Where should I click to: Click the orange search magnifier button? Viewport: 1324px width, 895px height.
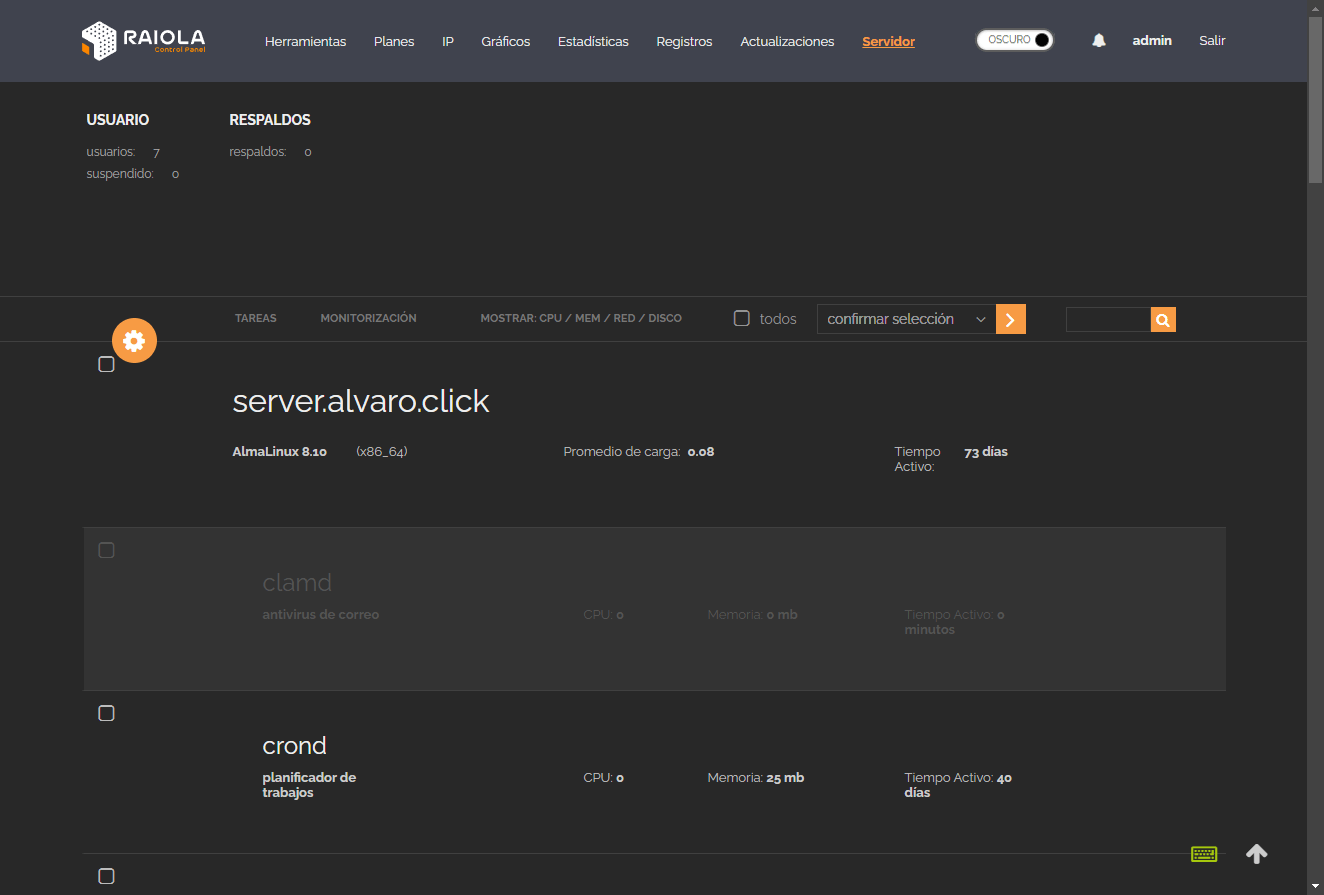click(x=1163, y=320)
